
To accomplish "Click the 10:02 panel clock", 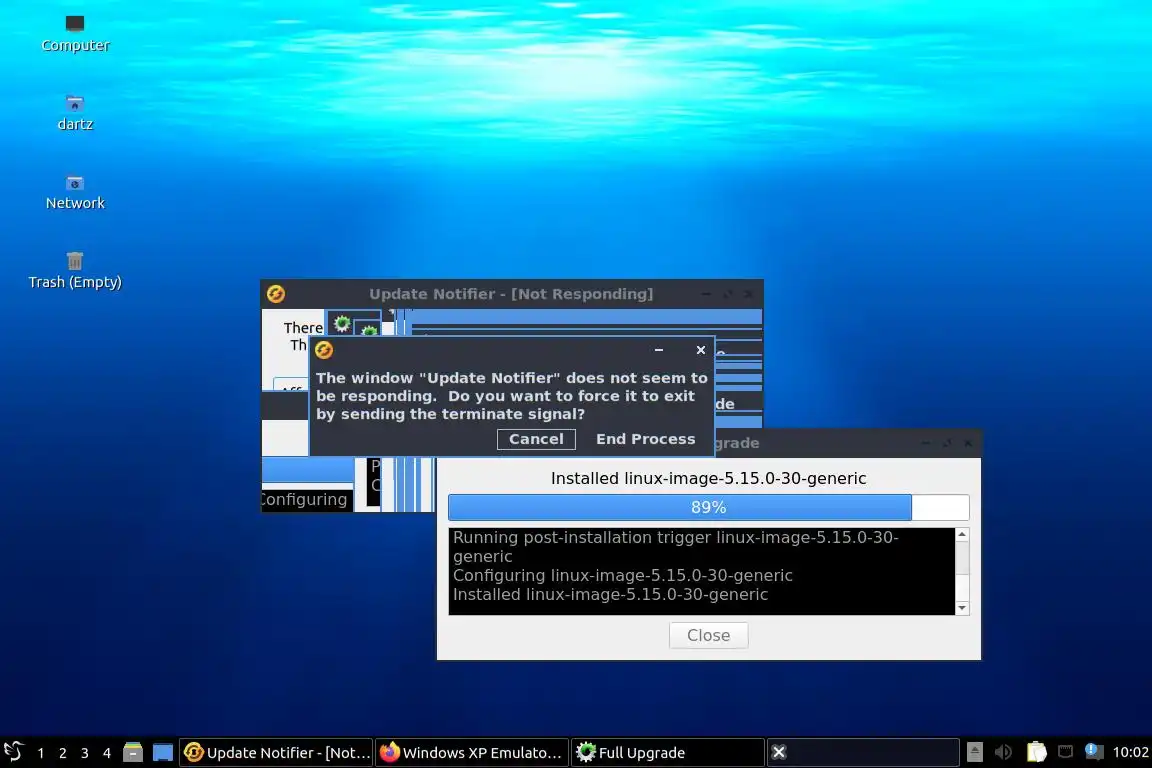I will [1130, 752].
